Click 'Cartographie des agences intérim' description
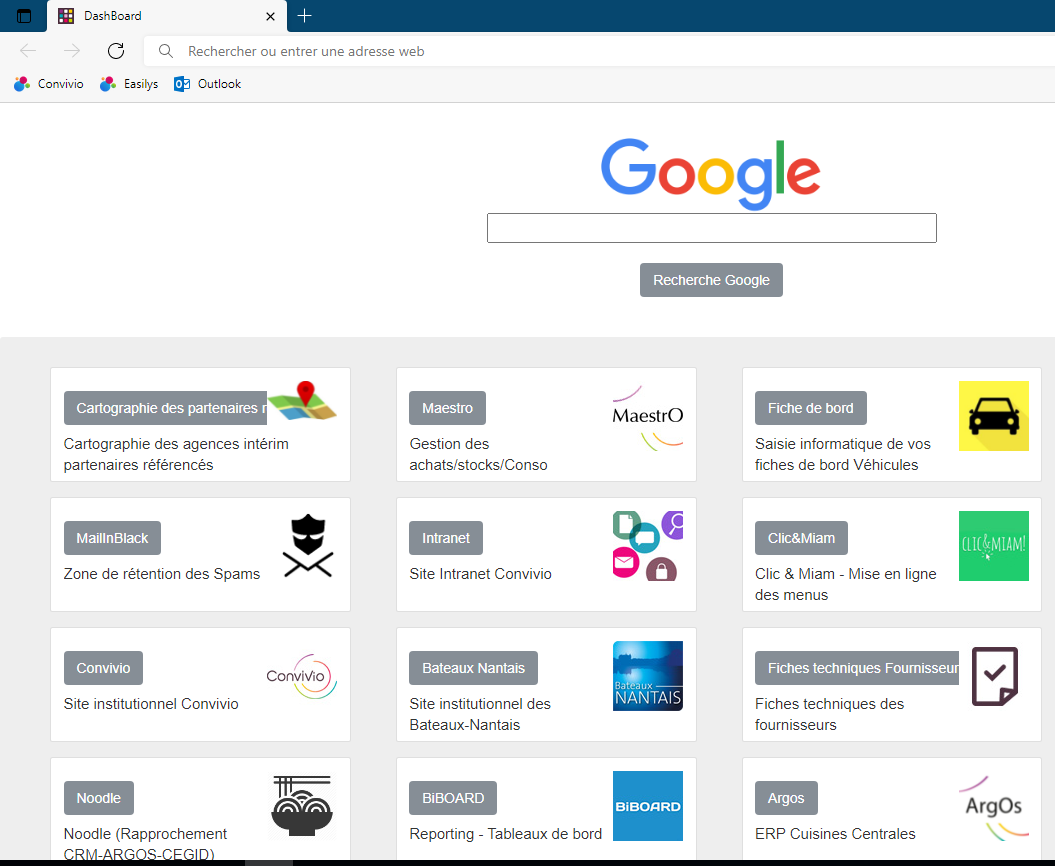 176,454
